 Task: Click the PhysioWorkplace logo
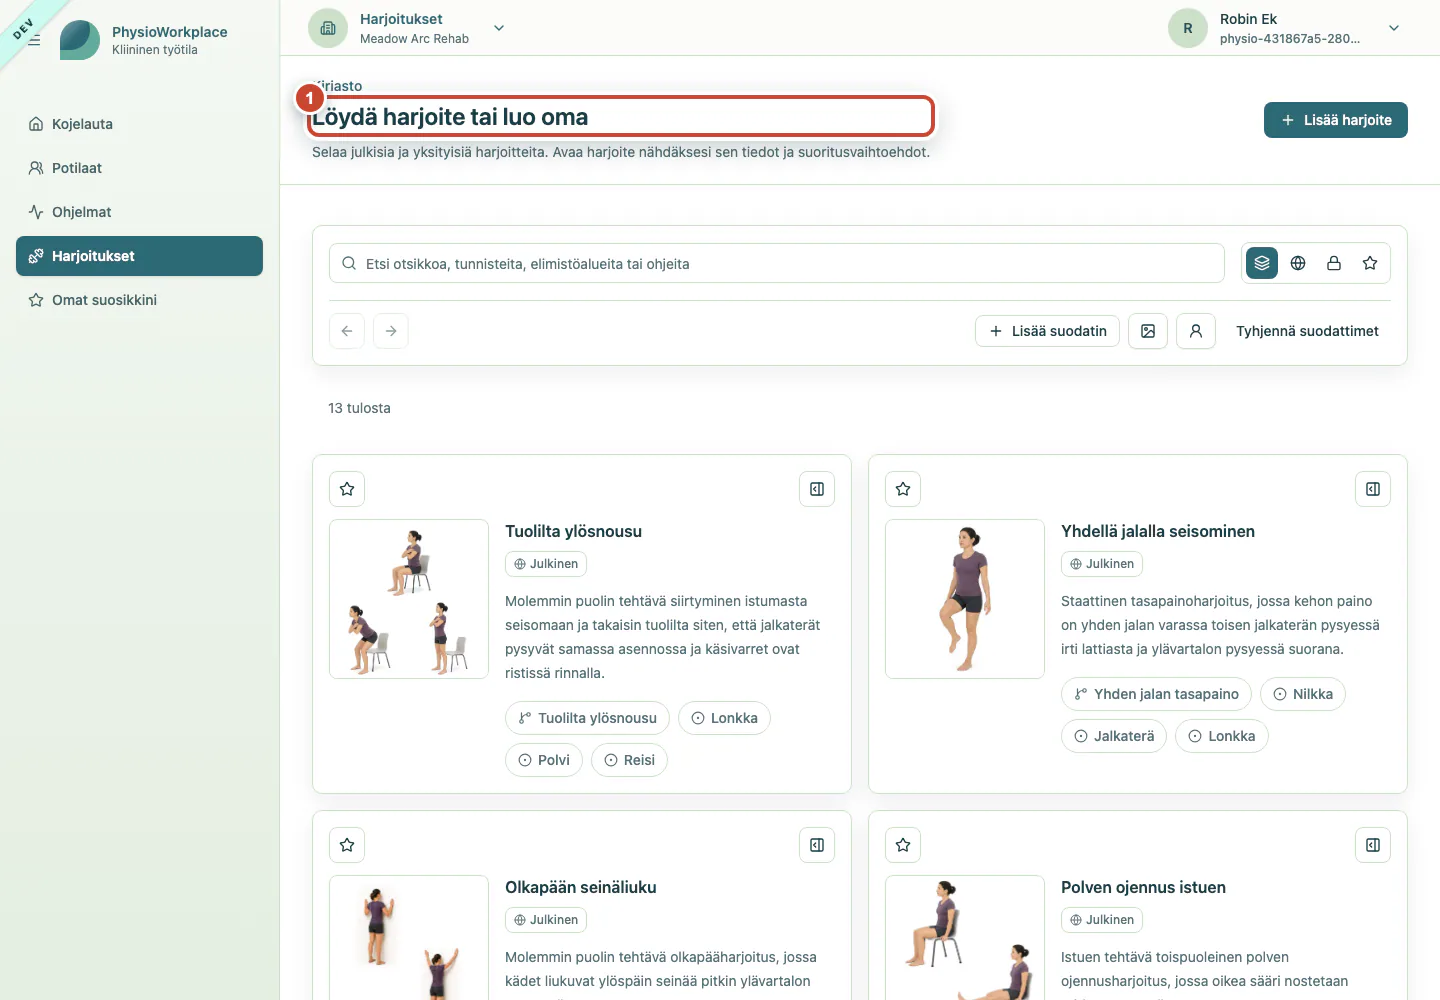(80, 40)
